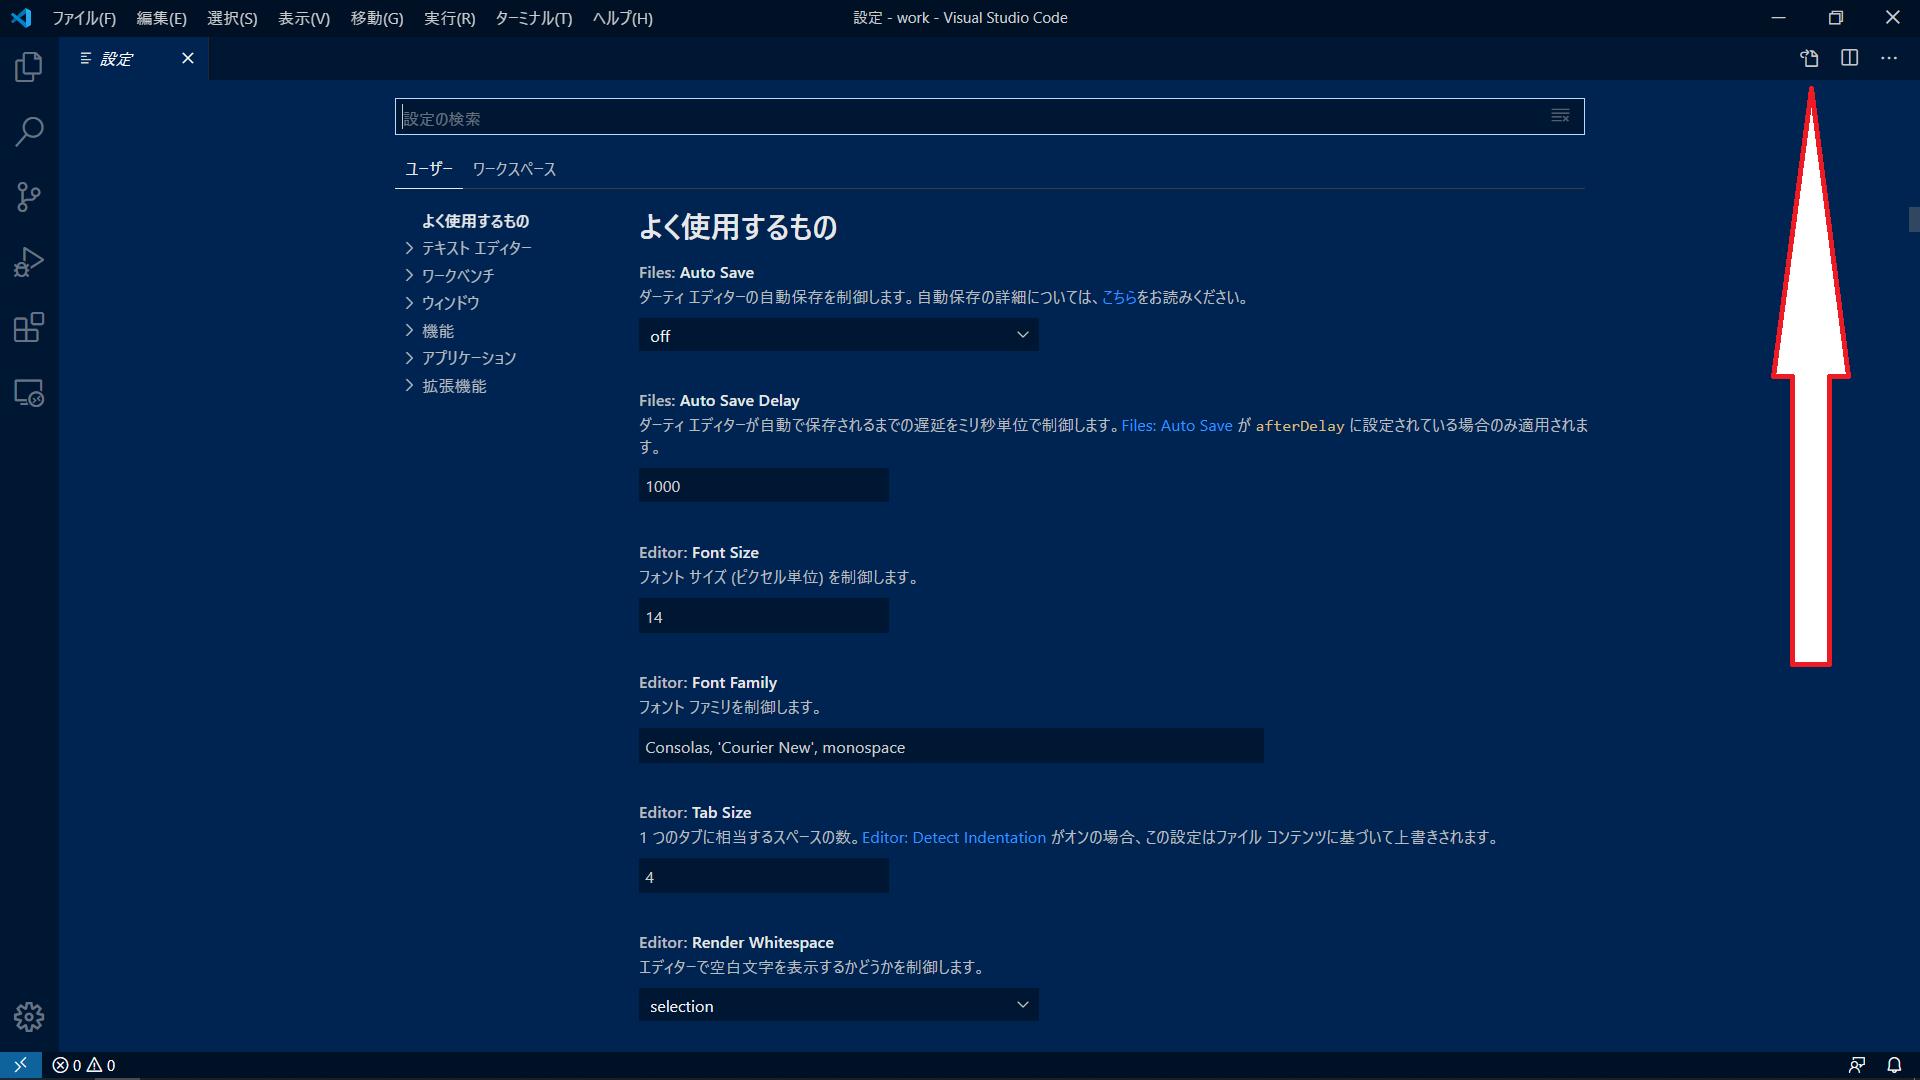Viewport: 1920px width, 1080px height.
Task: Close the 設定 editor tab
Action: tap(187, 58)
